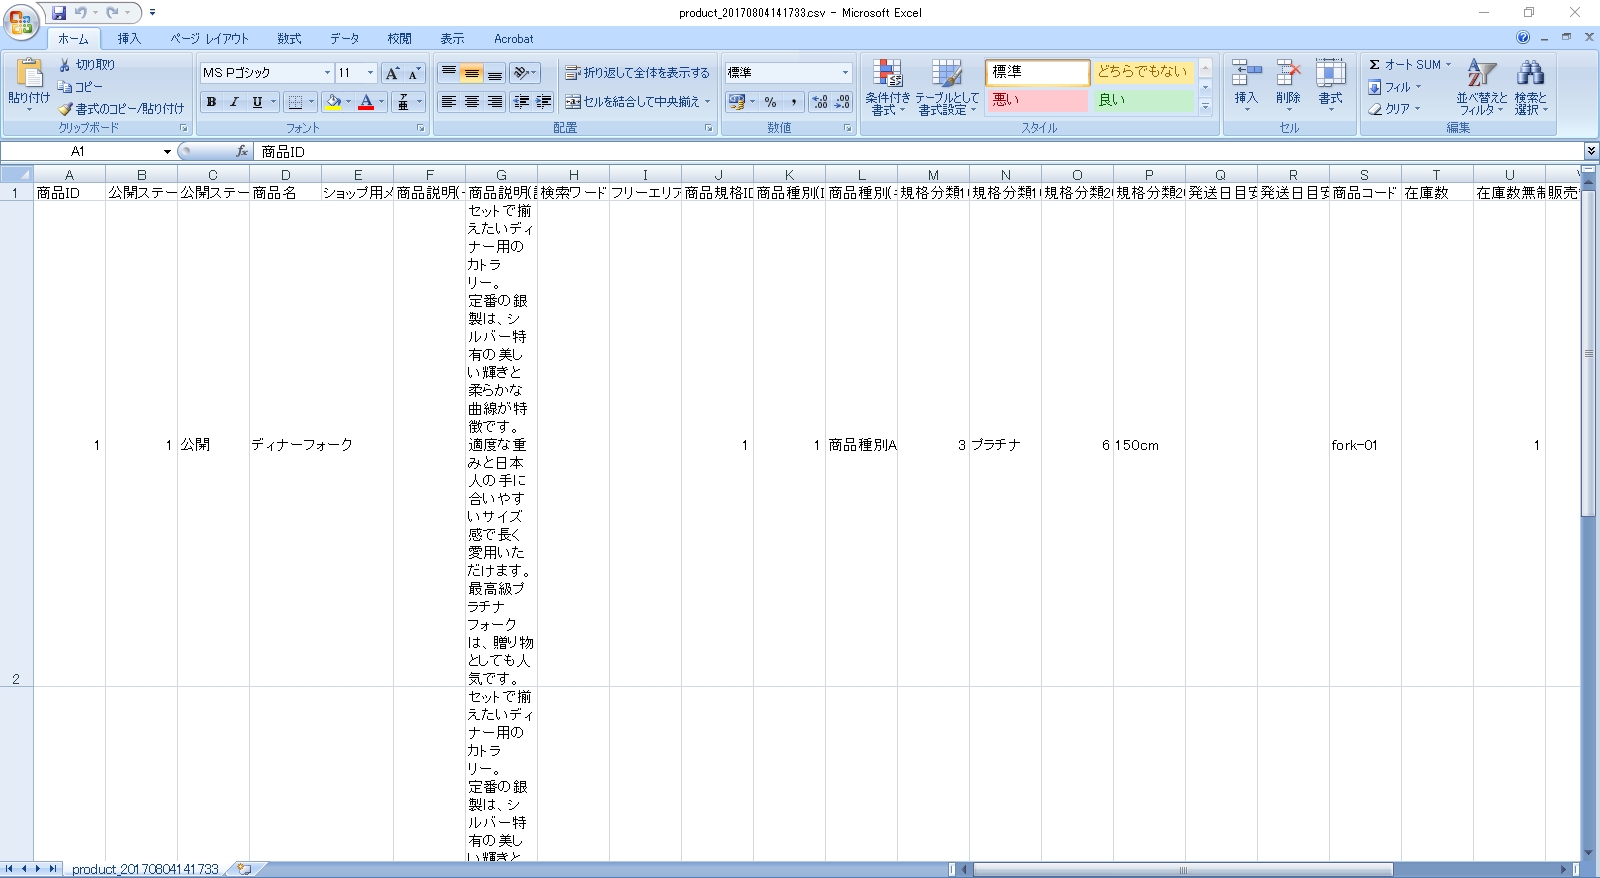Click the Increase Font Size icon
Screen dimensions: 1600x878
coord(393,73)
